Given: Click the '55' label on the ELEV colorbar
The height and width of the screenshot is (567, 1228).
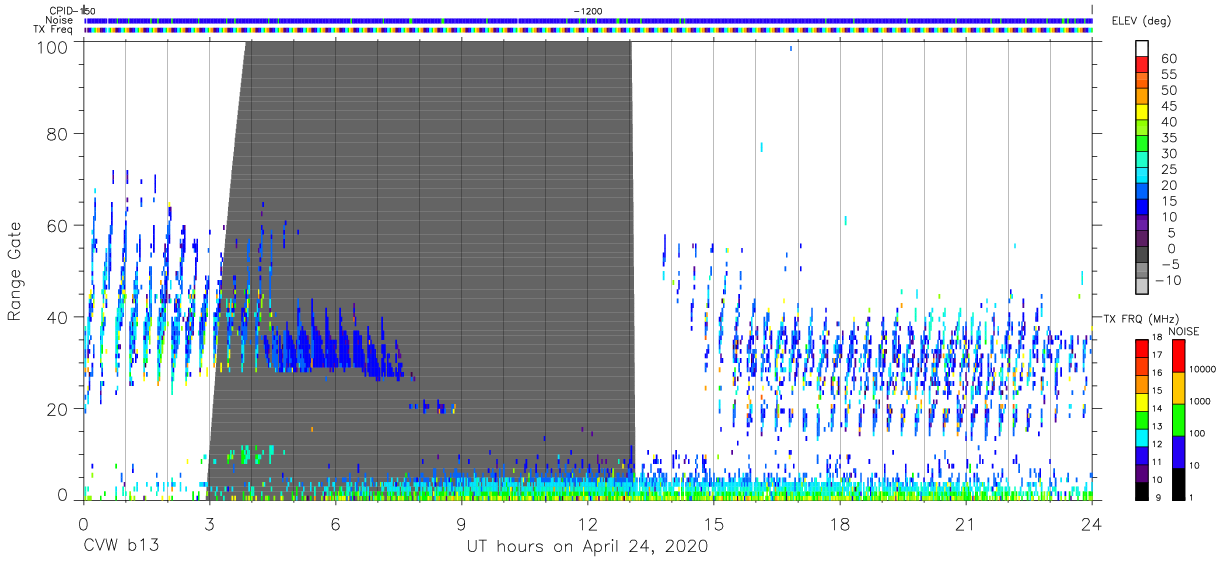Looking at the screenshot, I should [x=1168, y=75].
